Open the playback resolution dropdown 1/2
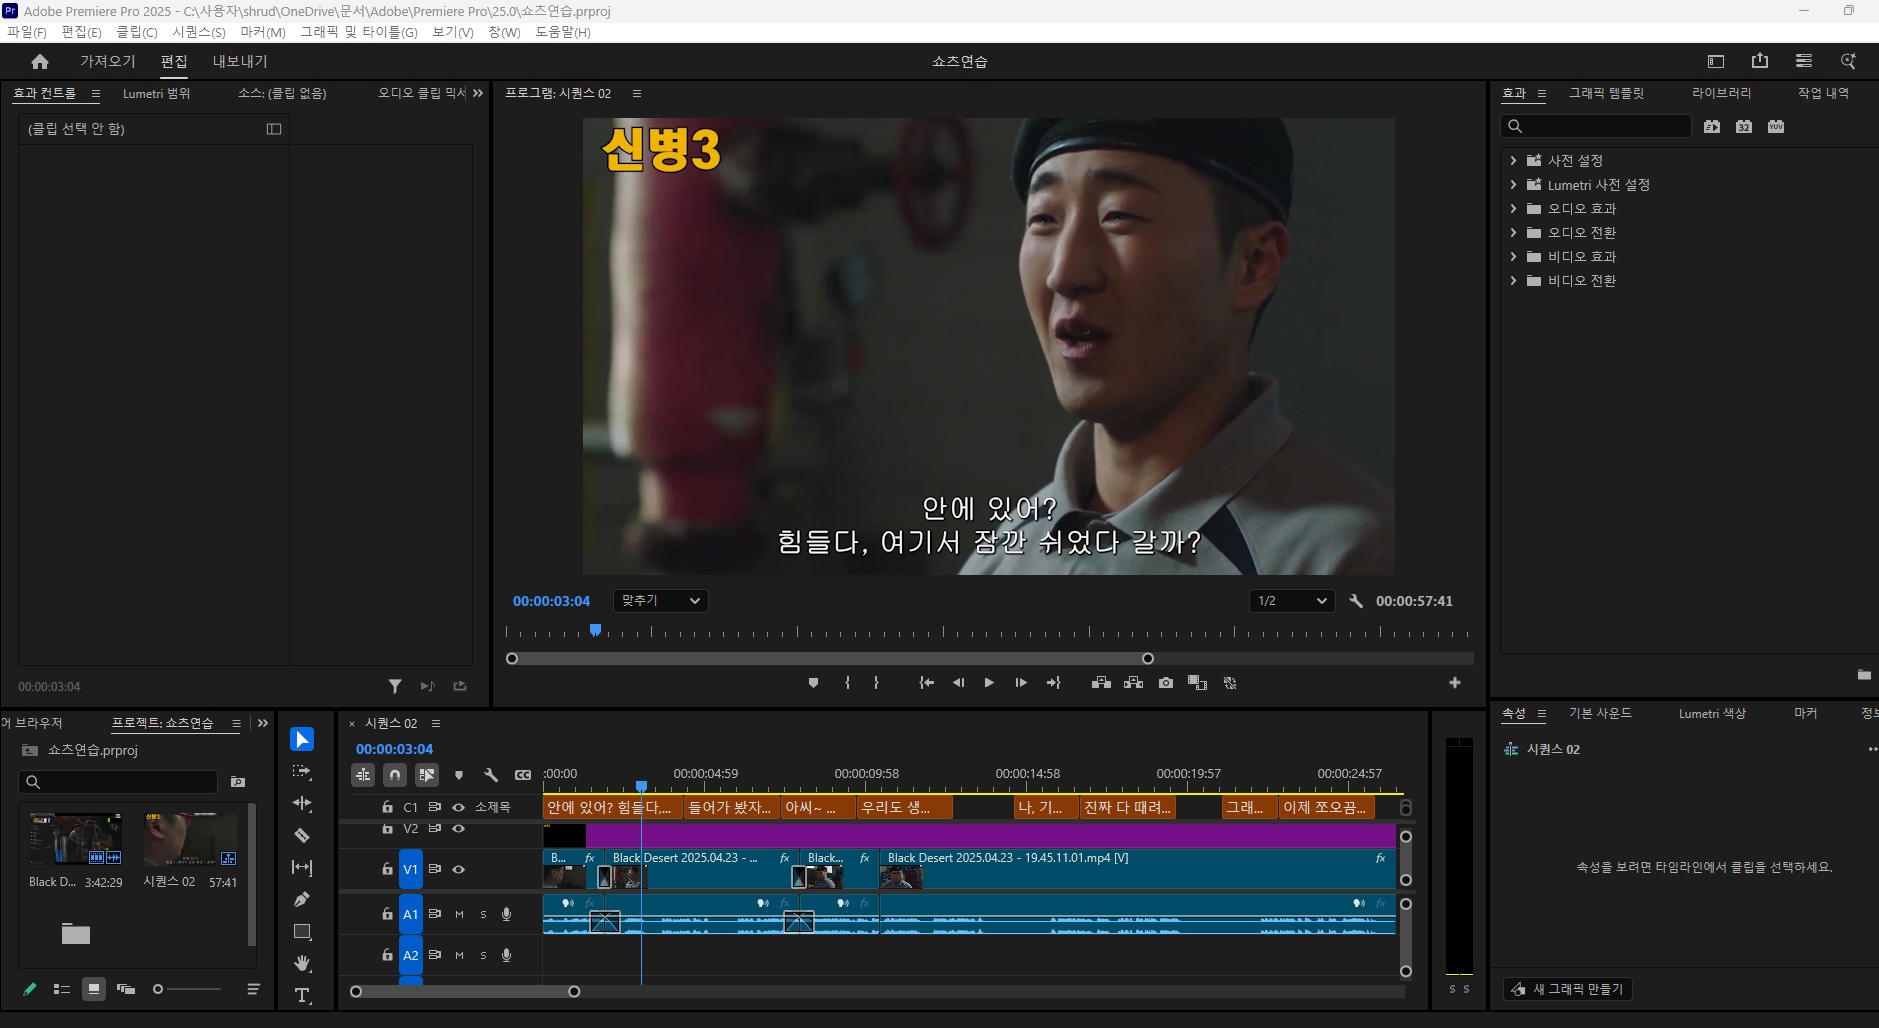The width and height of the screenshot is (1879, 1028). point(1293,601)
